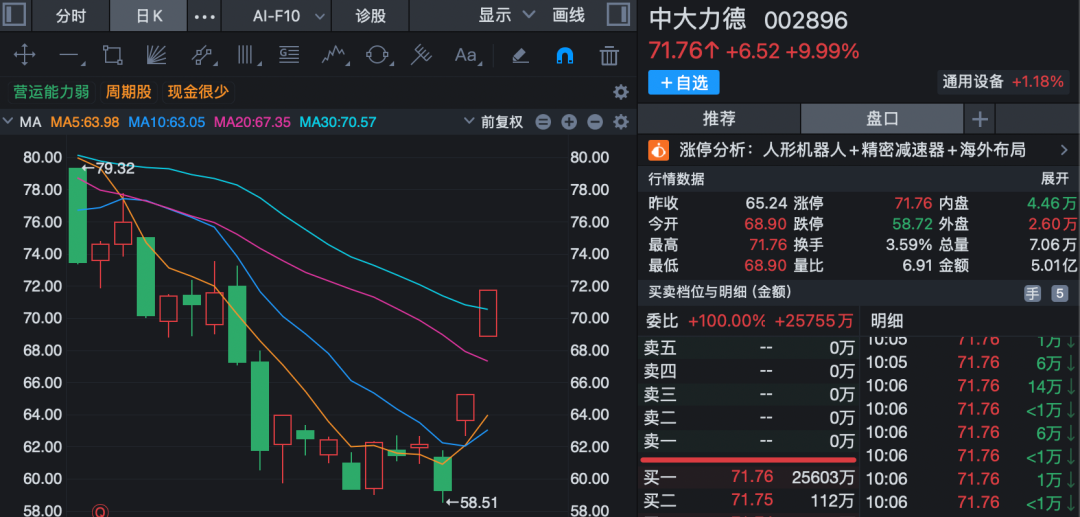The image size is (1080, 517).
Task: Open 涨停分析 details with right chevron
Action: coord(1063,149)
